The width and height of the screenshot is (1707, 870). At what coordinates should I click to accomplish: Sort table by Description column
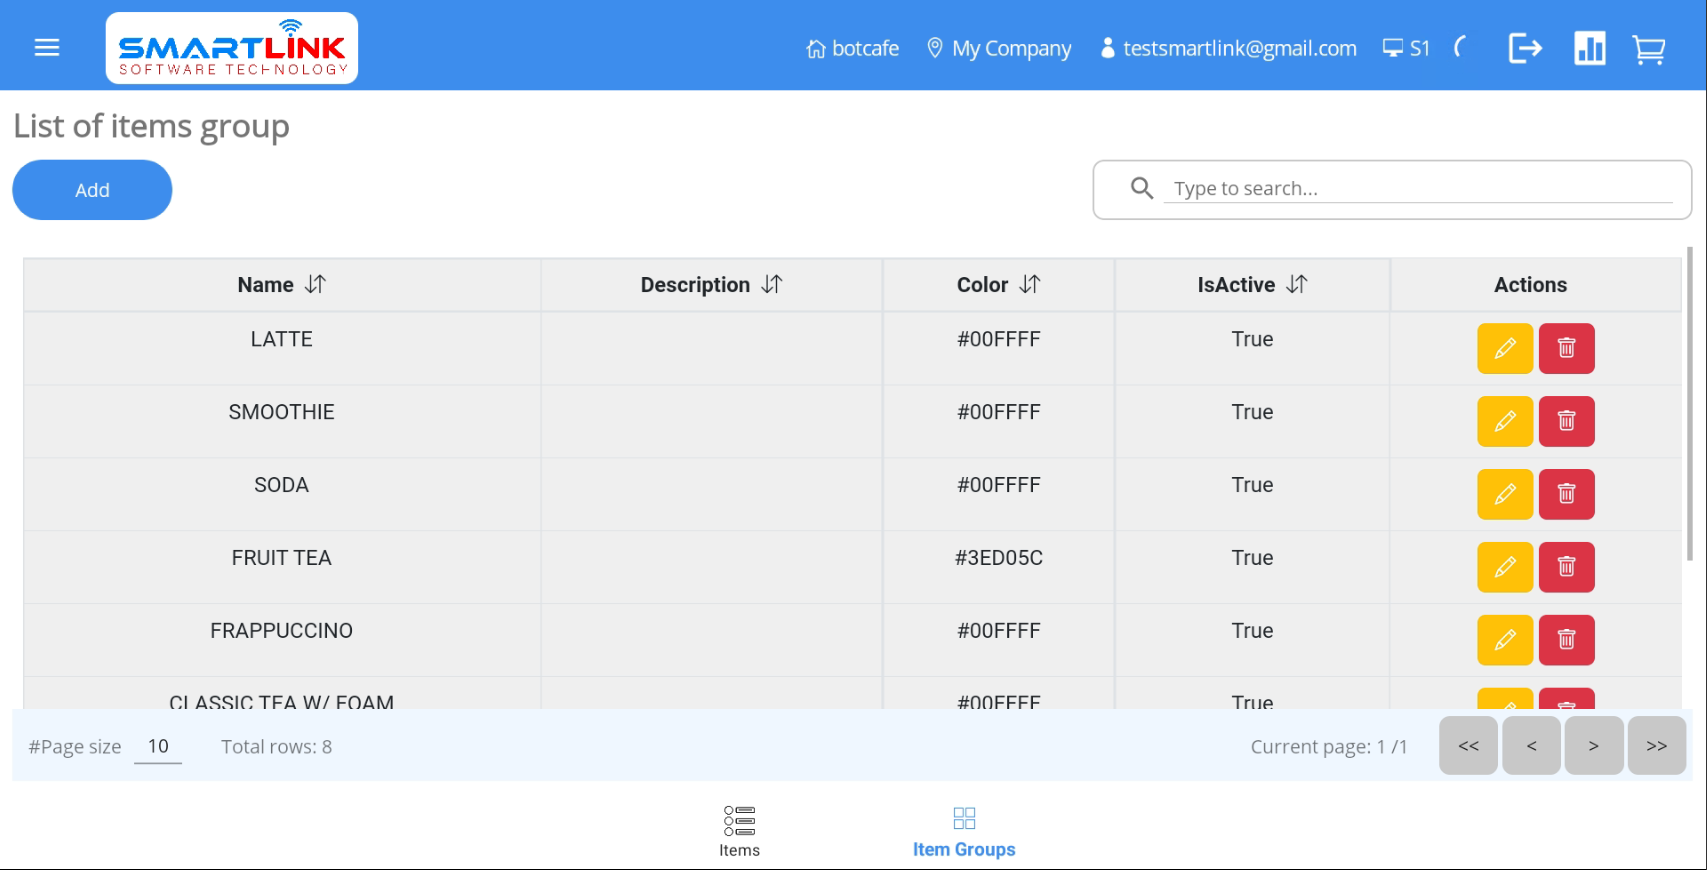point(771,285)
